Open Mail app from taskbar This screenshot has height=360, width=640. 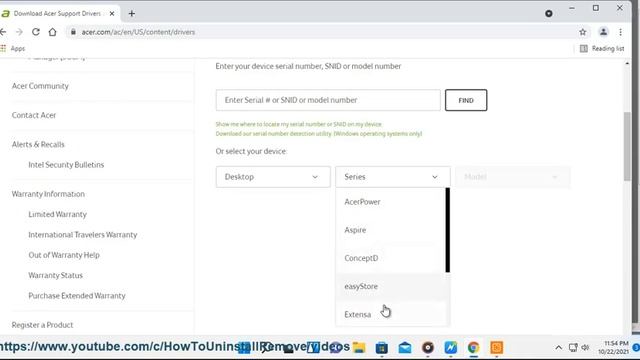pyautogui.click(x=405, y=347)
